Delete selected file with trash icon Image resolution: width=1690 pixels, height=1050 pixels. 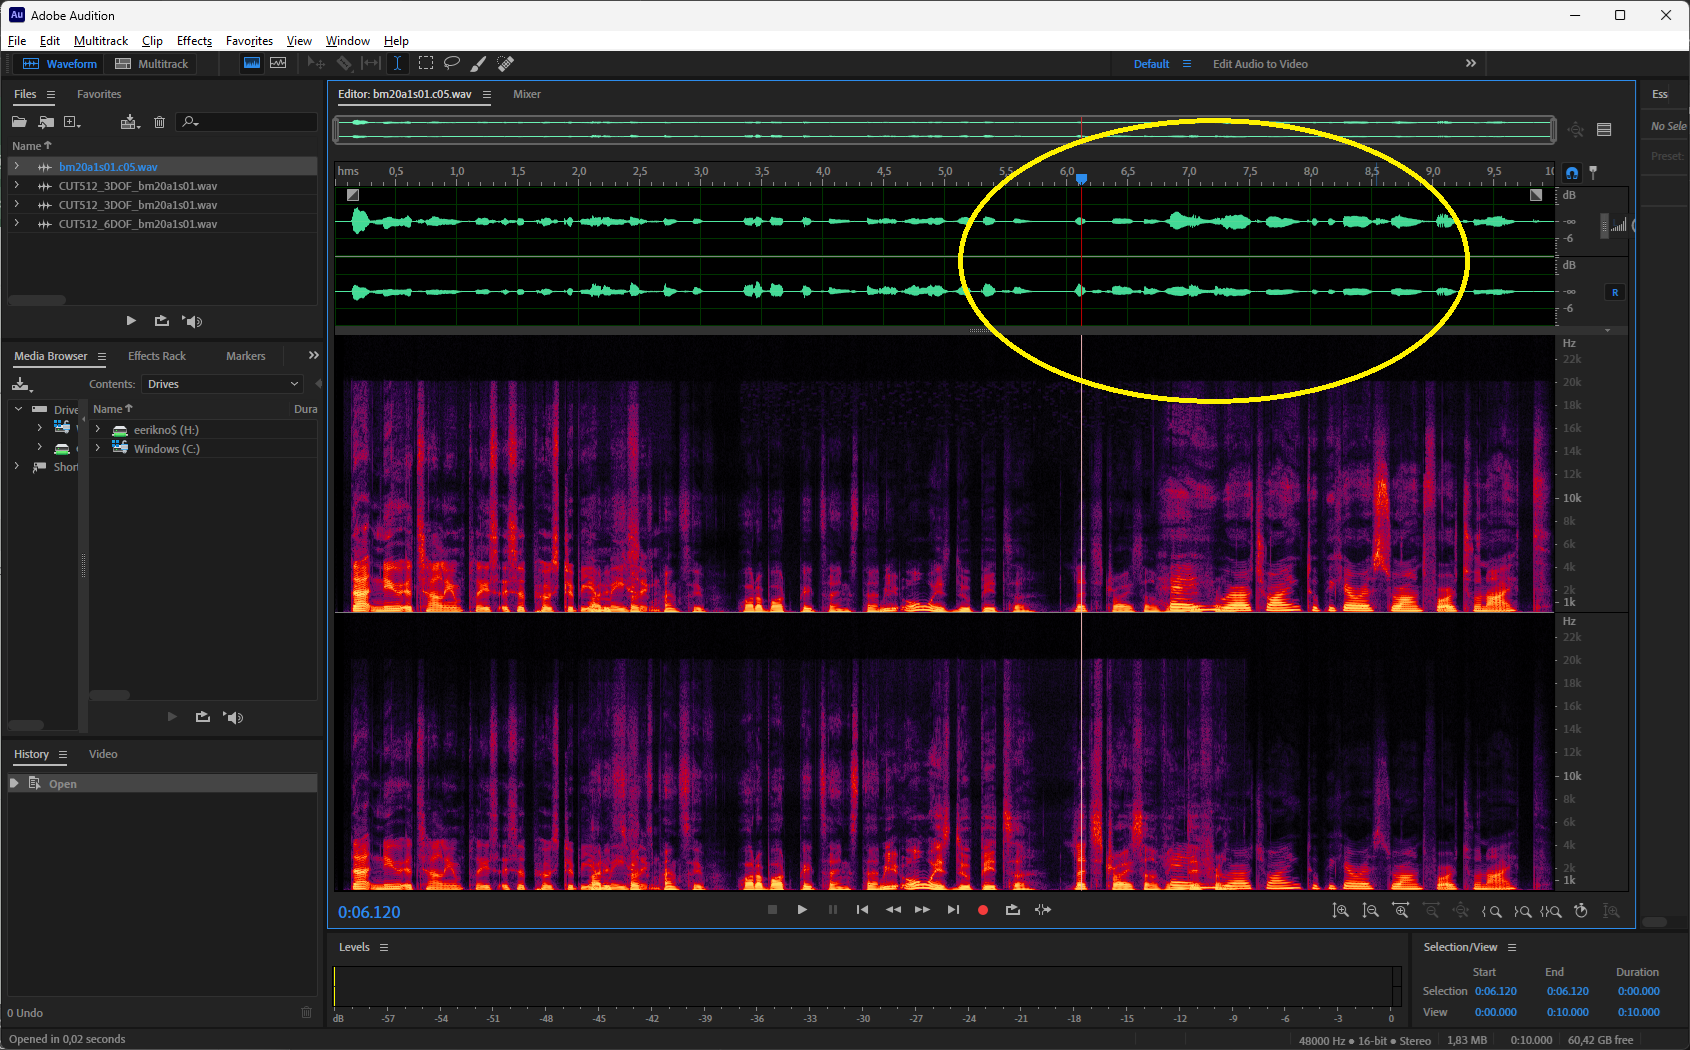click(x=159, y=122)
